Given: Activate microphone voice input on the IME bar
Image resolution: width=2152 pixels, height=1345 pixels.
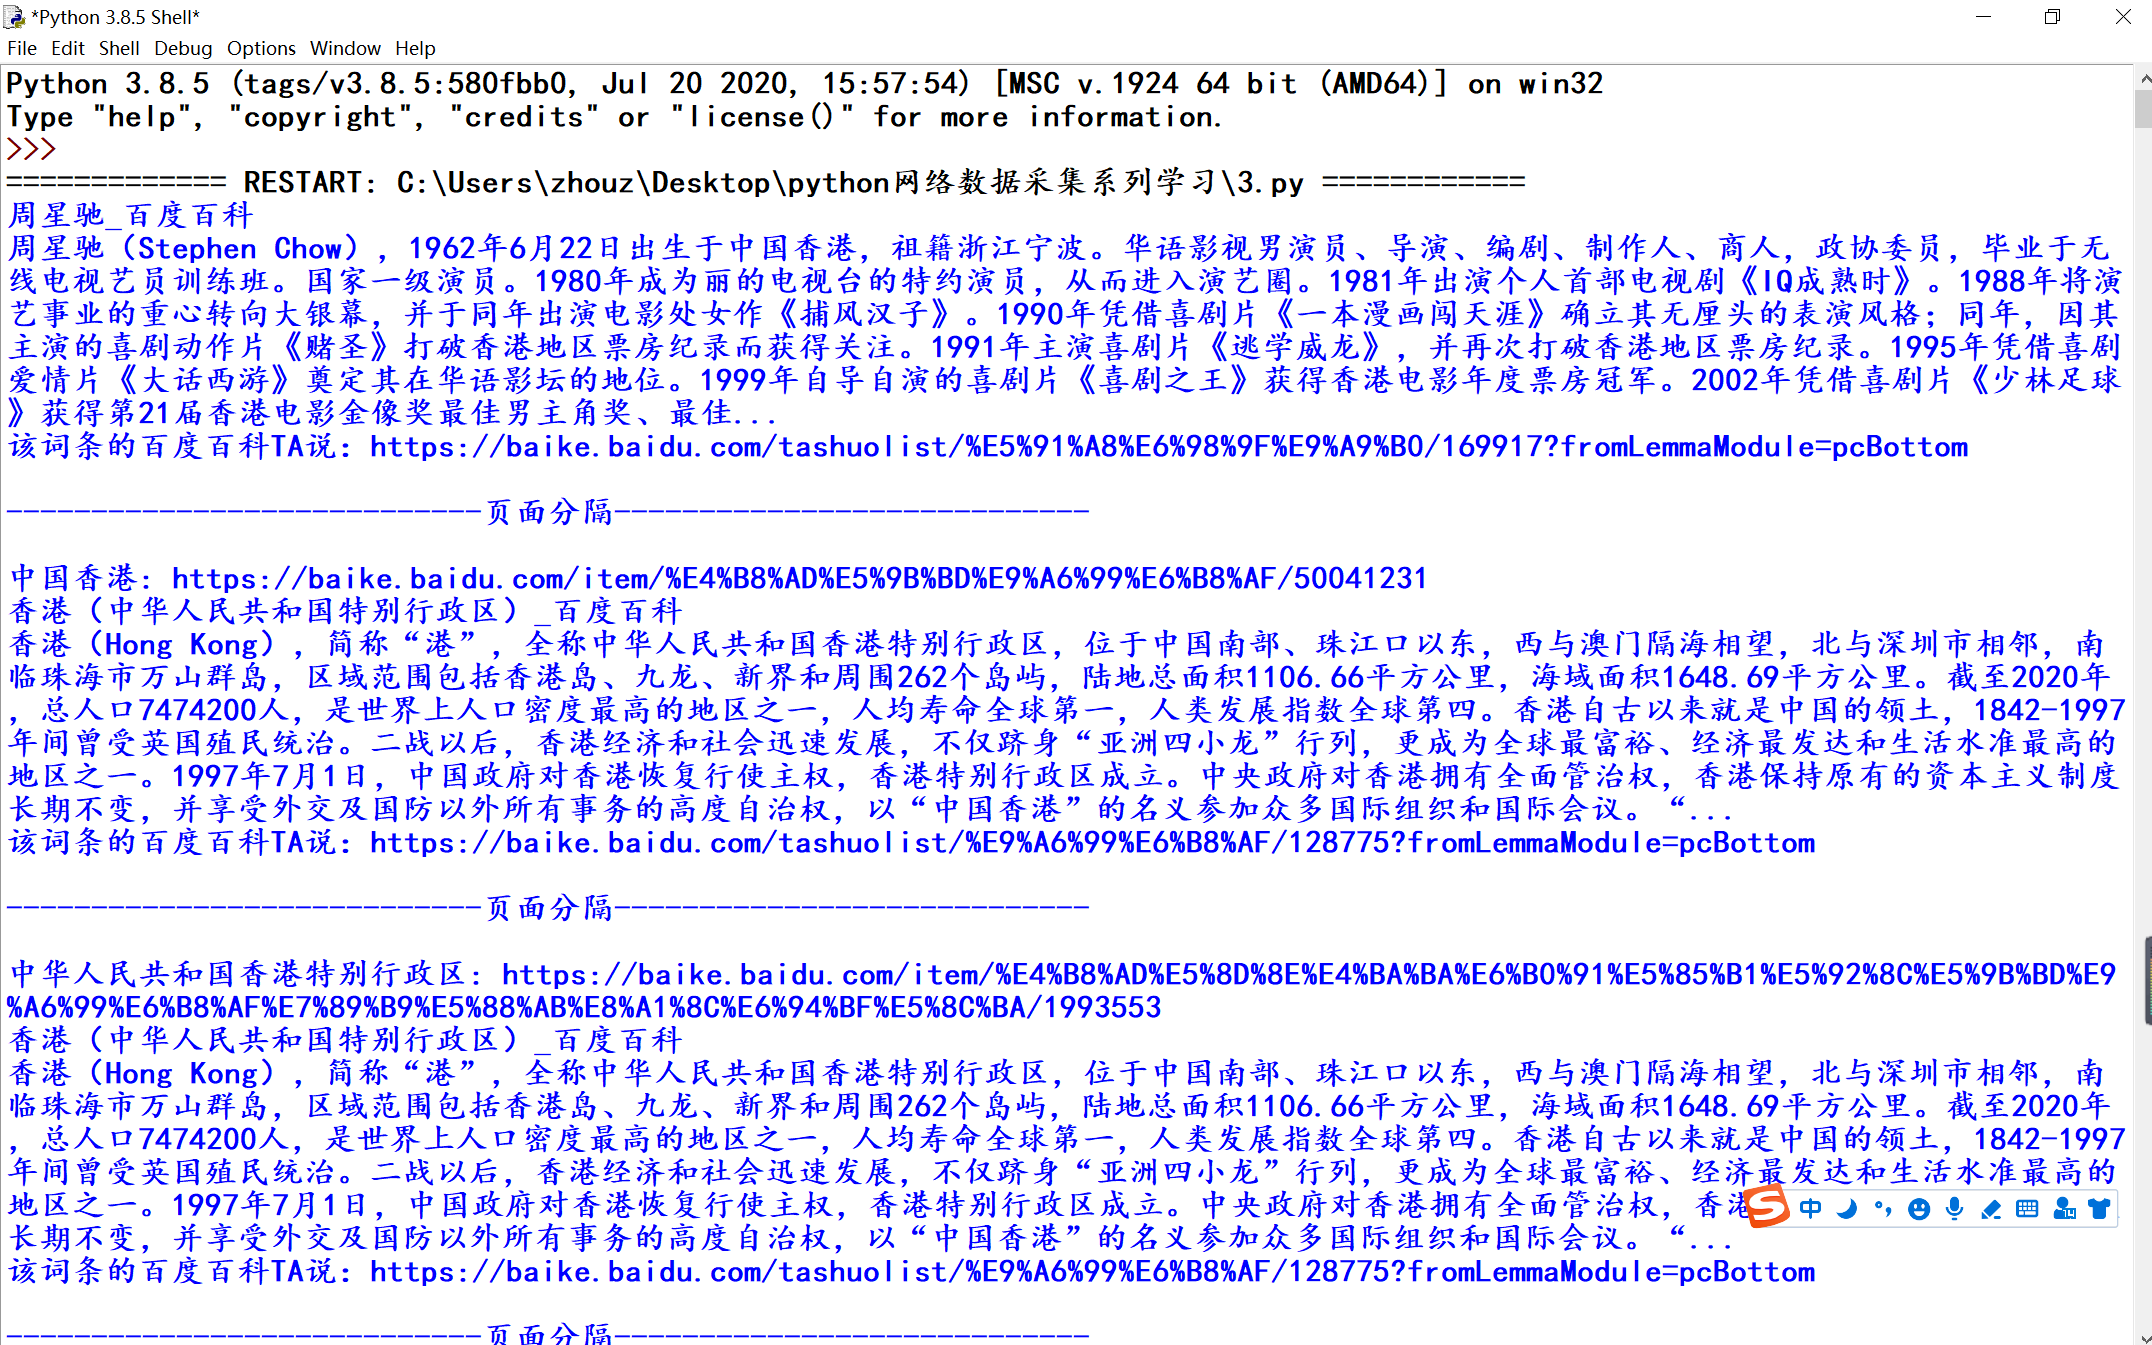Looking at the screenshot, I should tap(1954, 1209).
